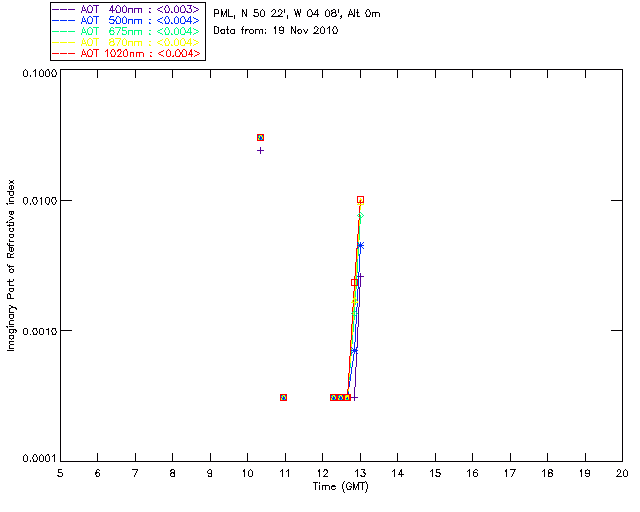
Task: Click the x-axis tick label 11
Action: (285, 473)
